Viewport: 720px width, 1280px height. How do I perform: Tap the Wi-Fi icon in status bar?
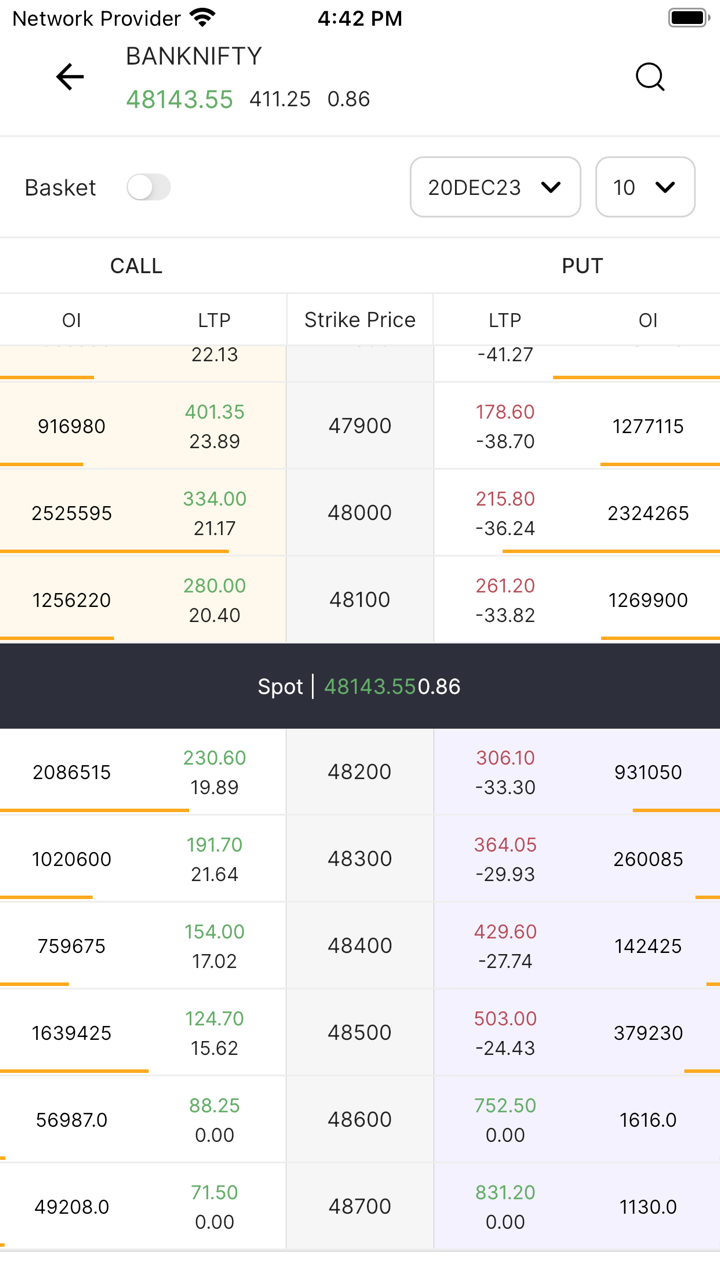click(x=203, y=18)
